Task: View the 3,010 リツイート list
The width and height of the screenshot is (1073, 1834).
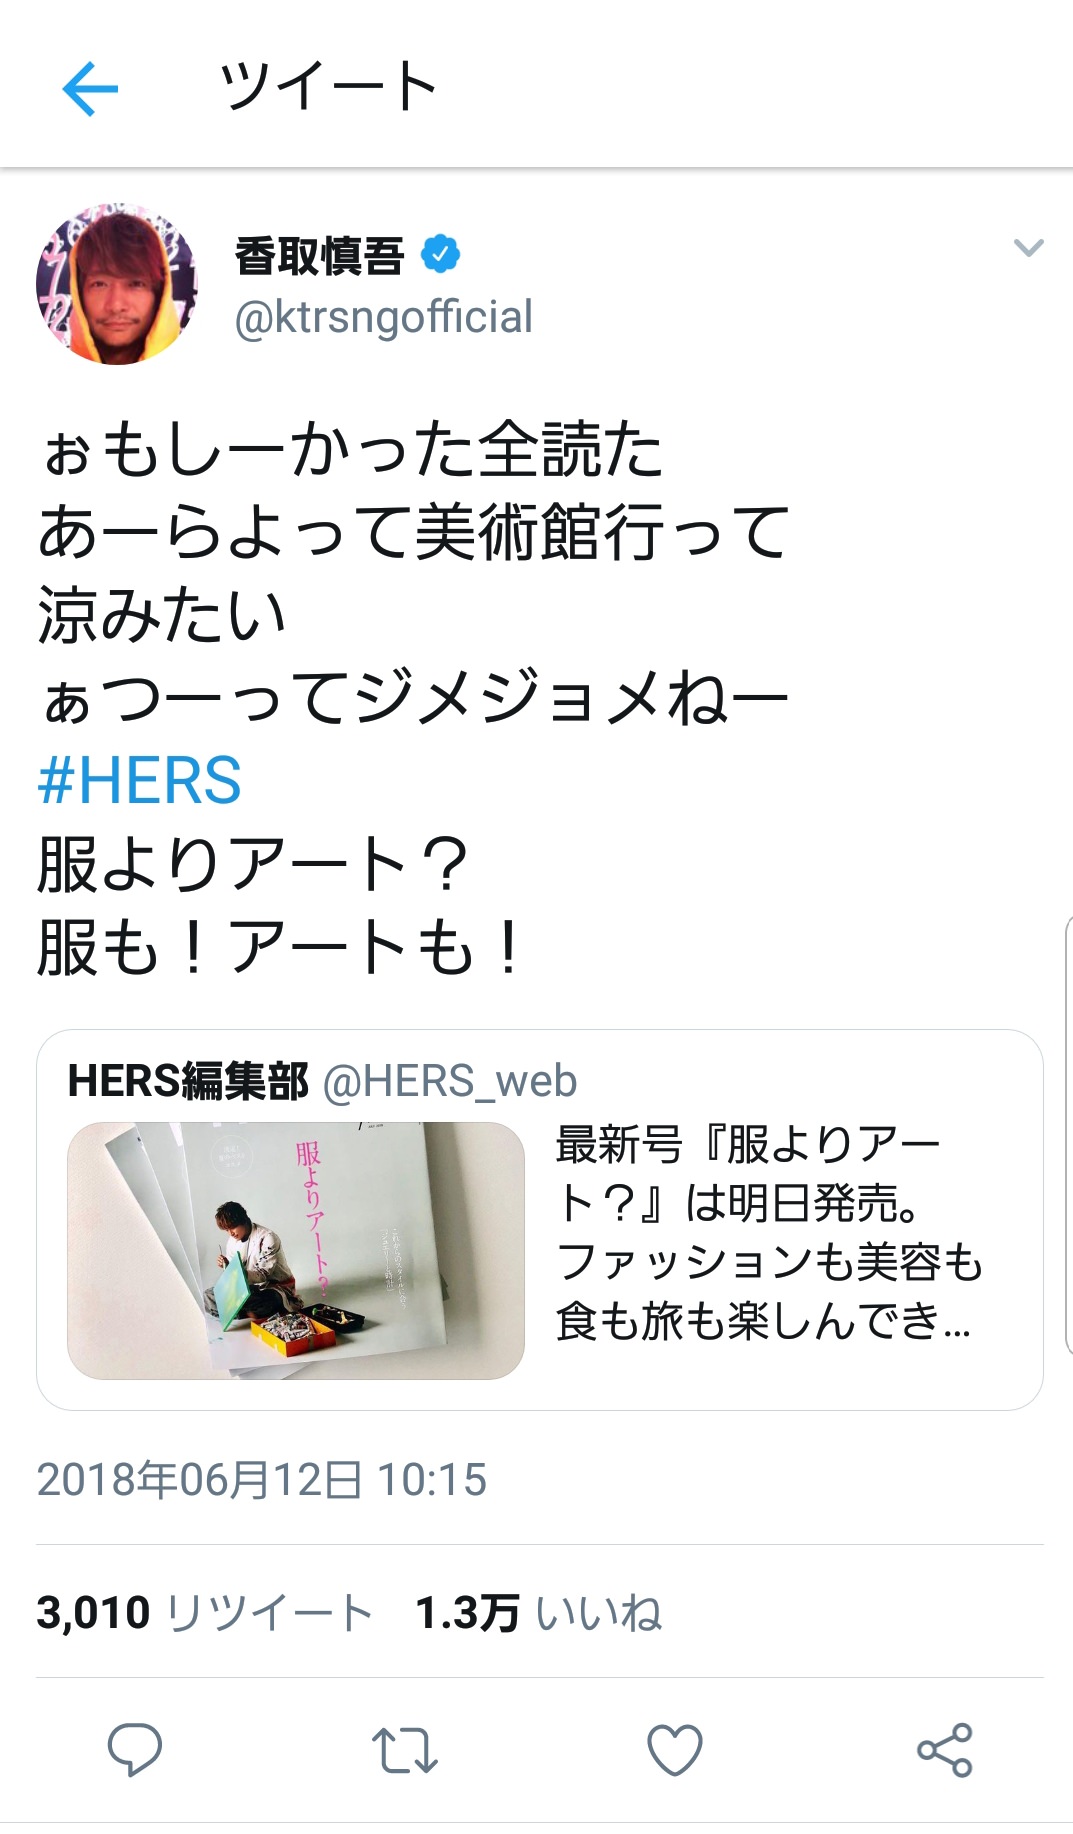Action: tap(204, 1613)
